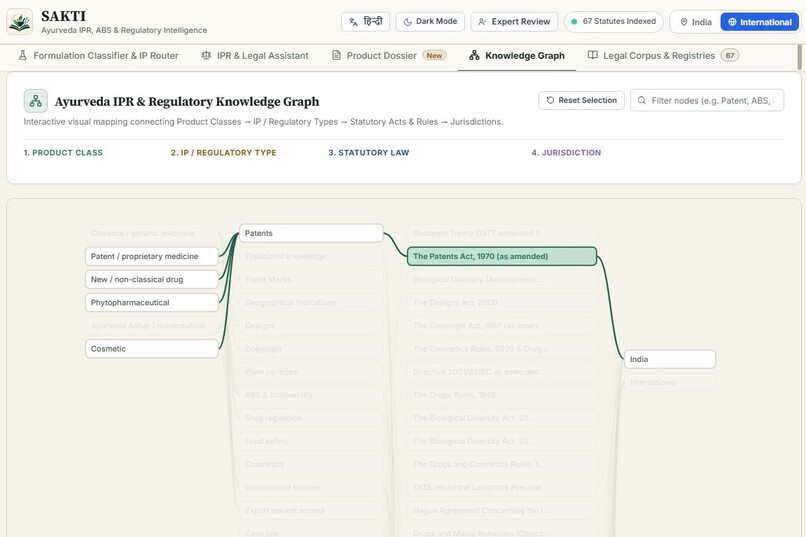Image resolution: width=806 pixels, height=537 pixels.
Task: Switch language with the Hindi translate button
Action: point(365,22)
